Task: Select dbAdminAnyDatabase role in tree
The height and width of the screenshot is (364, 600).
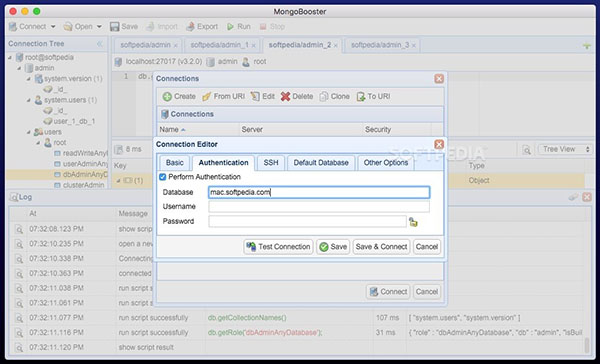Action: 85,175
